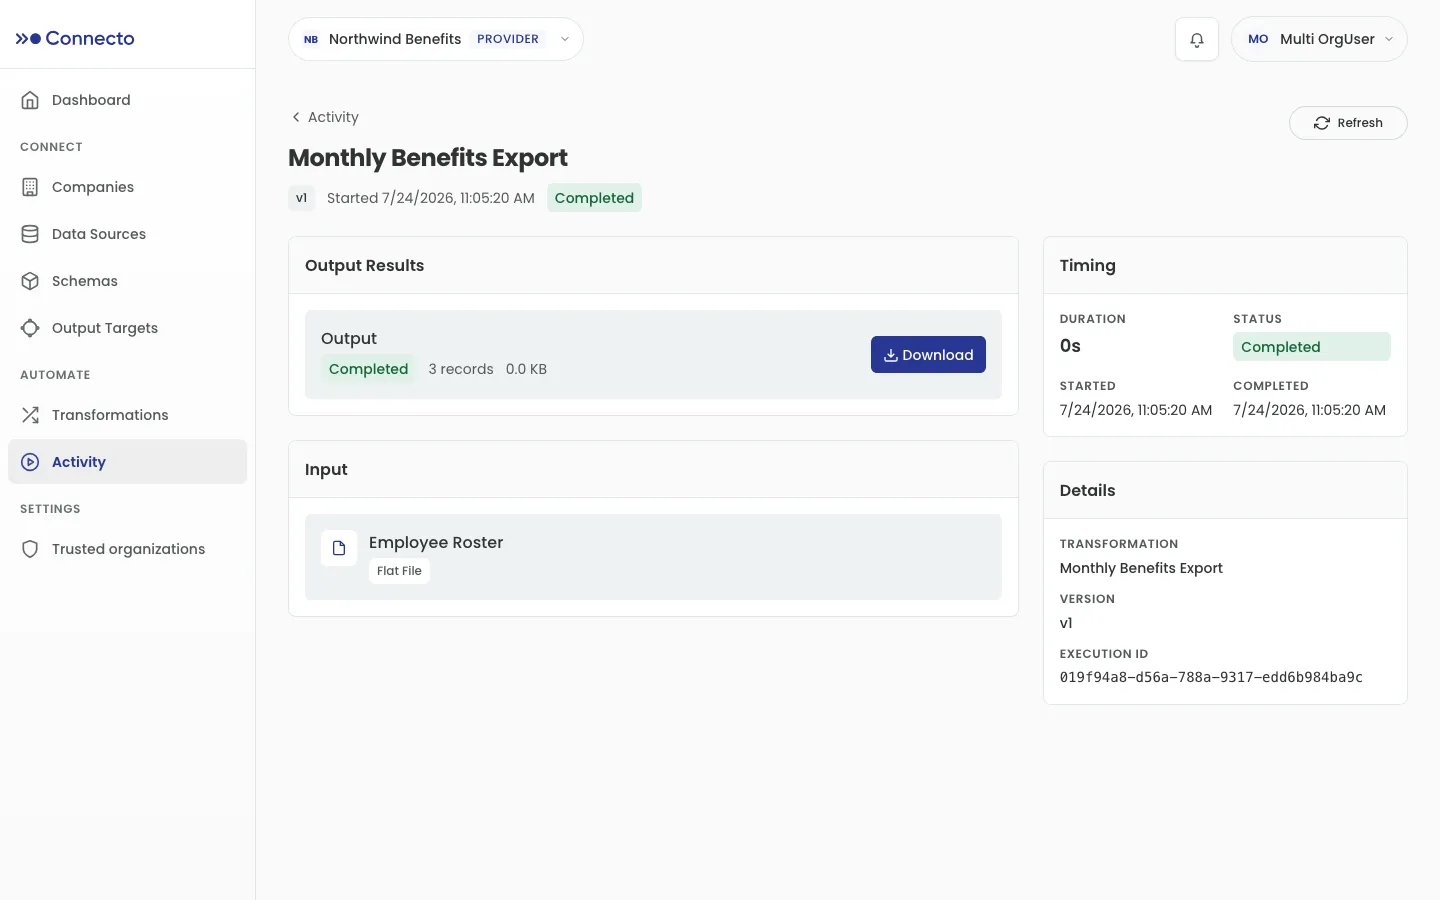Click the v1 value under VERSION
Image resolution: width=1440 pixels, height=900 pixels.
pos(1066,623)
